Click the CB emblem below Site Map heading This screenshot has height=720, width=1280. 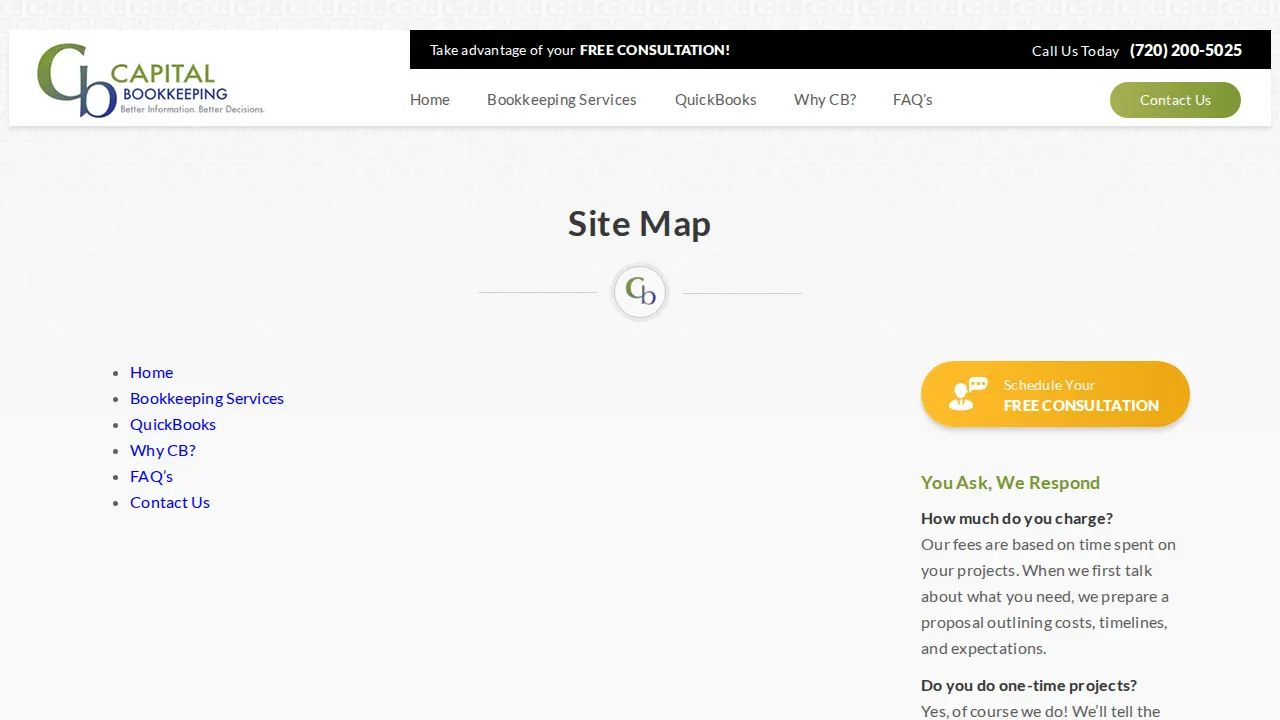pos(640,292)
